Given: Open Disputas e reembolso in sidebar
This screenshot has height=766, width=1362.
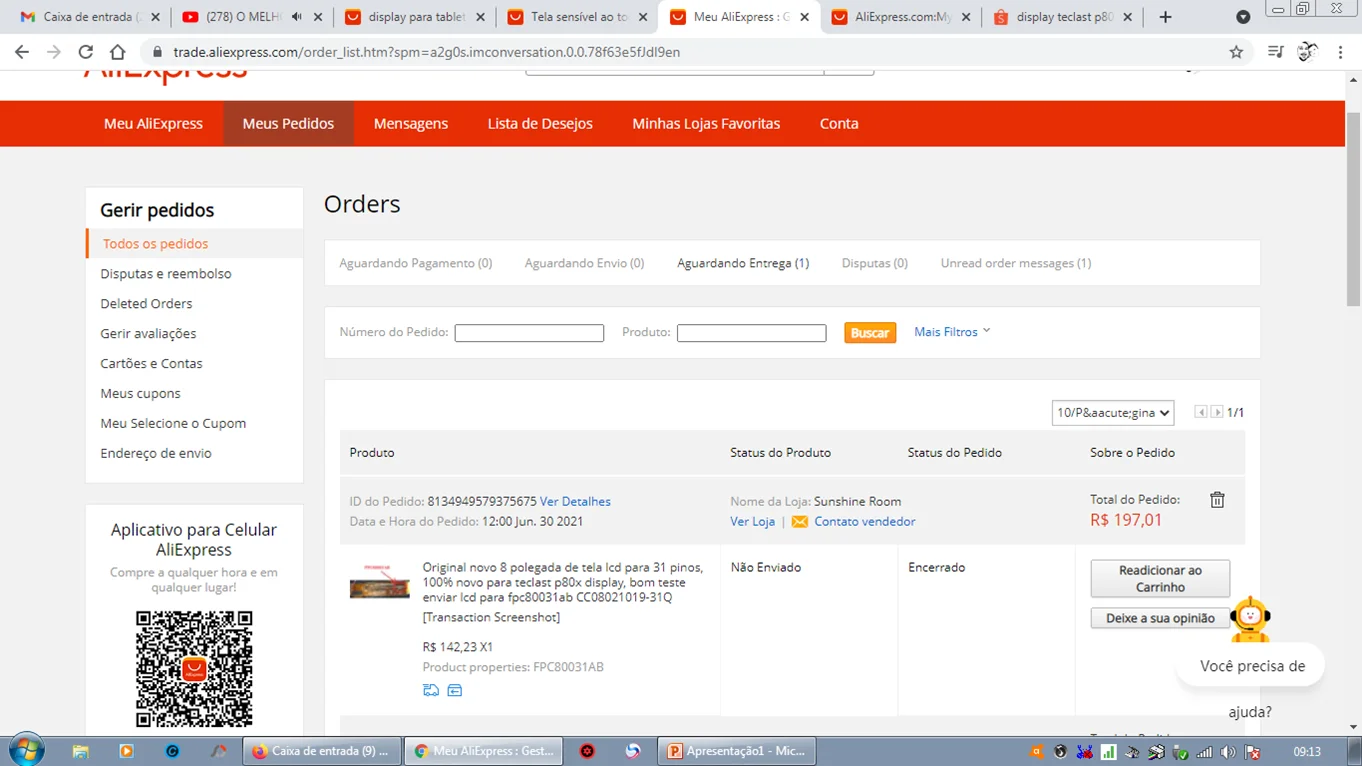Looking at the screenshot, I should (166, 274).
